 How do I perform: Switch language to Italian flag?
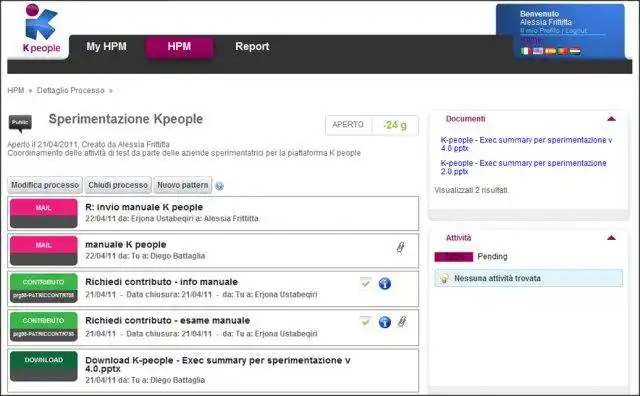point(526,51)
